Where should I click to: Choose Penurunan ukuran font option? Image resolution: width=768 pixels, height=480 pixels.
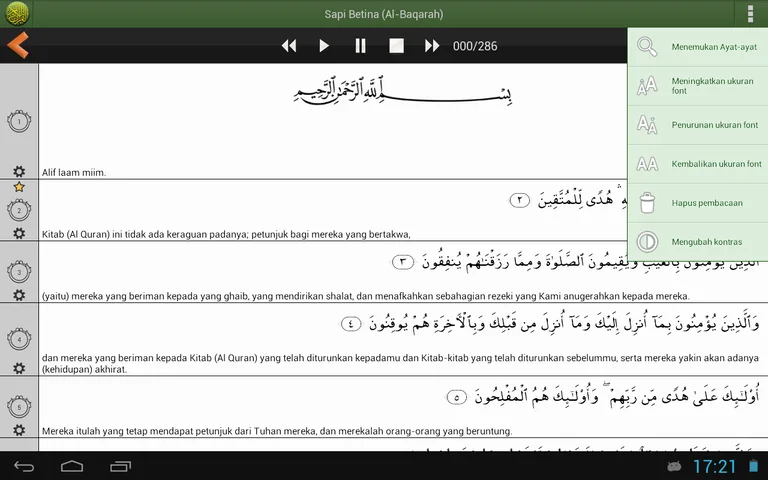click(x=697, y=125)
